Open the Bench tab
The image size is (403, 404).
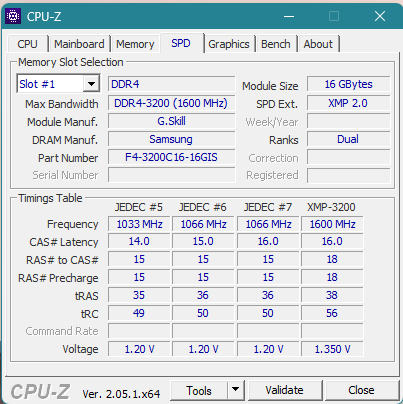click(x=276, y=44)
